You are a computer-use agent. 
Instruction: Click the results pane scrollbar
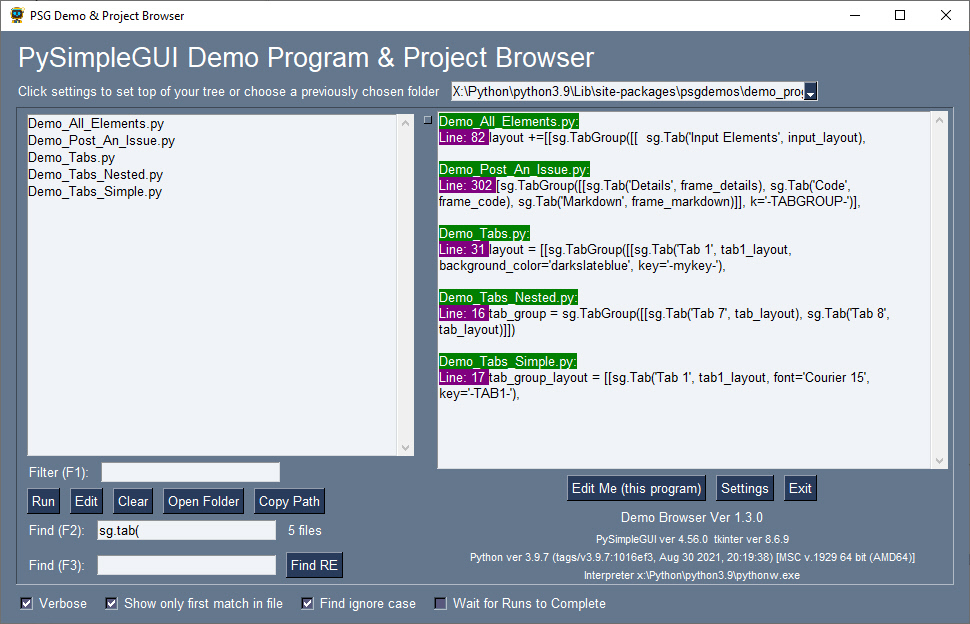pos(940,290)
